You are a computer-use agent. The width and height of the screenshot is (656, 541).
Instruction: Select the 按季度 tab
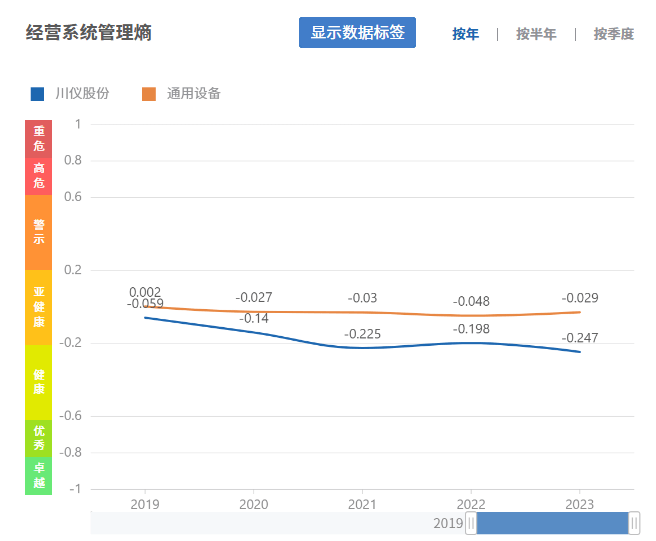click(x=613, y=34)
